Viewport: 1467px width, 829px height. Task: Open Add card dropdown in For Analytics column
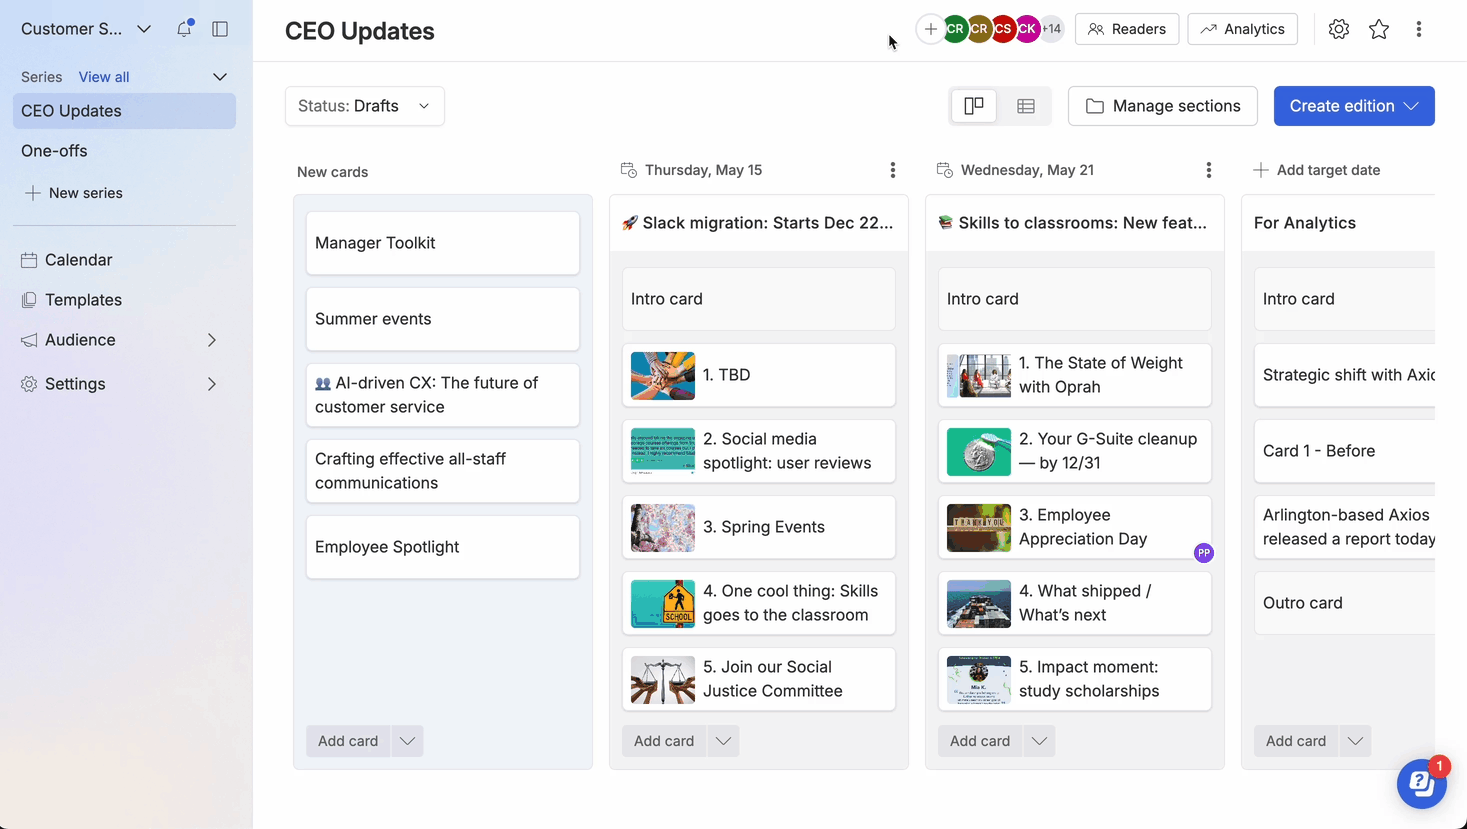1355,741
